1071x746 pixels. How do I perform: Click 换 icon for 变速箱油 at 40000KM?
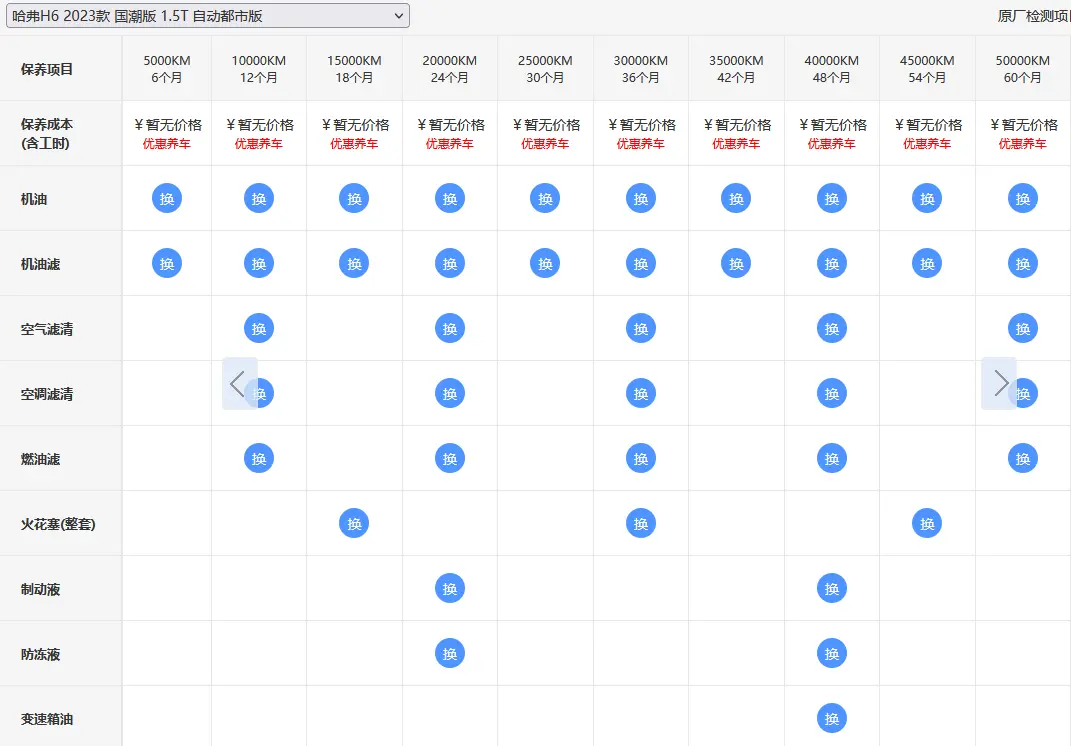point(832,718)
